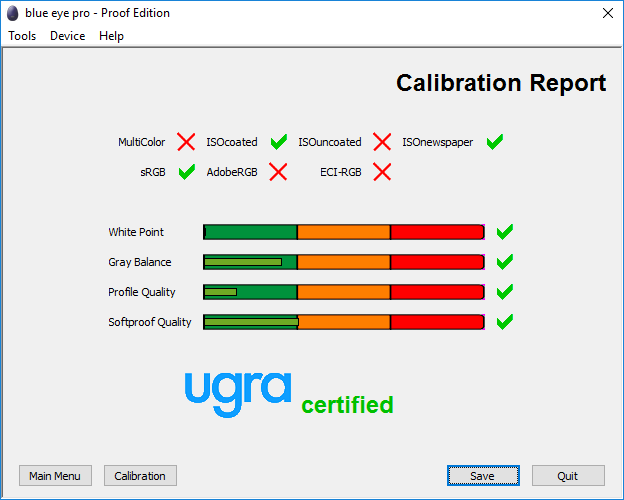Image resolution: width=624 pixels, height=500 pixels.
Task: Click the Gray Balance pass checkmark
Action: point(505,262)
